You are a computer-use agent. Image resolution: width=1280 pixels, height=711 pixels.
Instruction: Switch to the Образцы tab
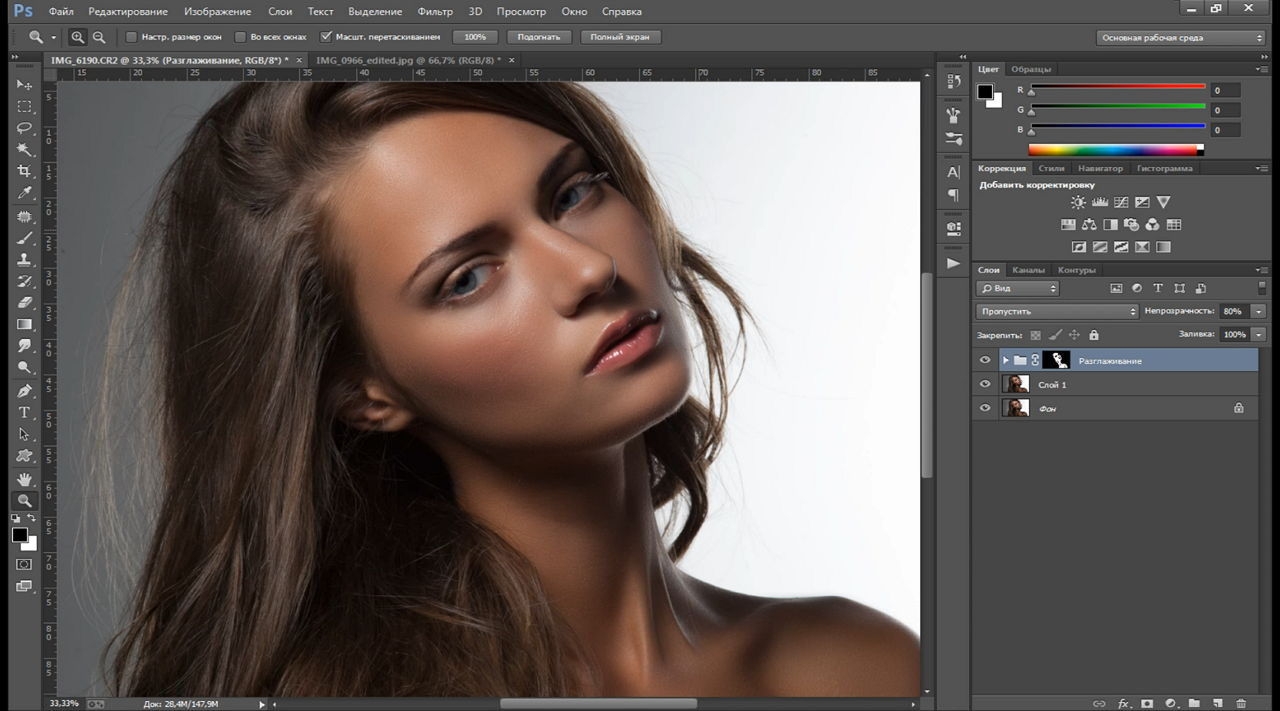click(x=1031, y=69)
